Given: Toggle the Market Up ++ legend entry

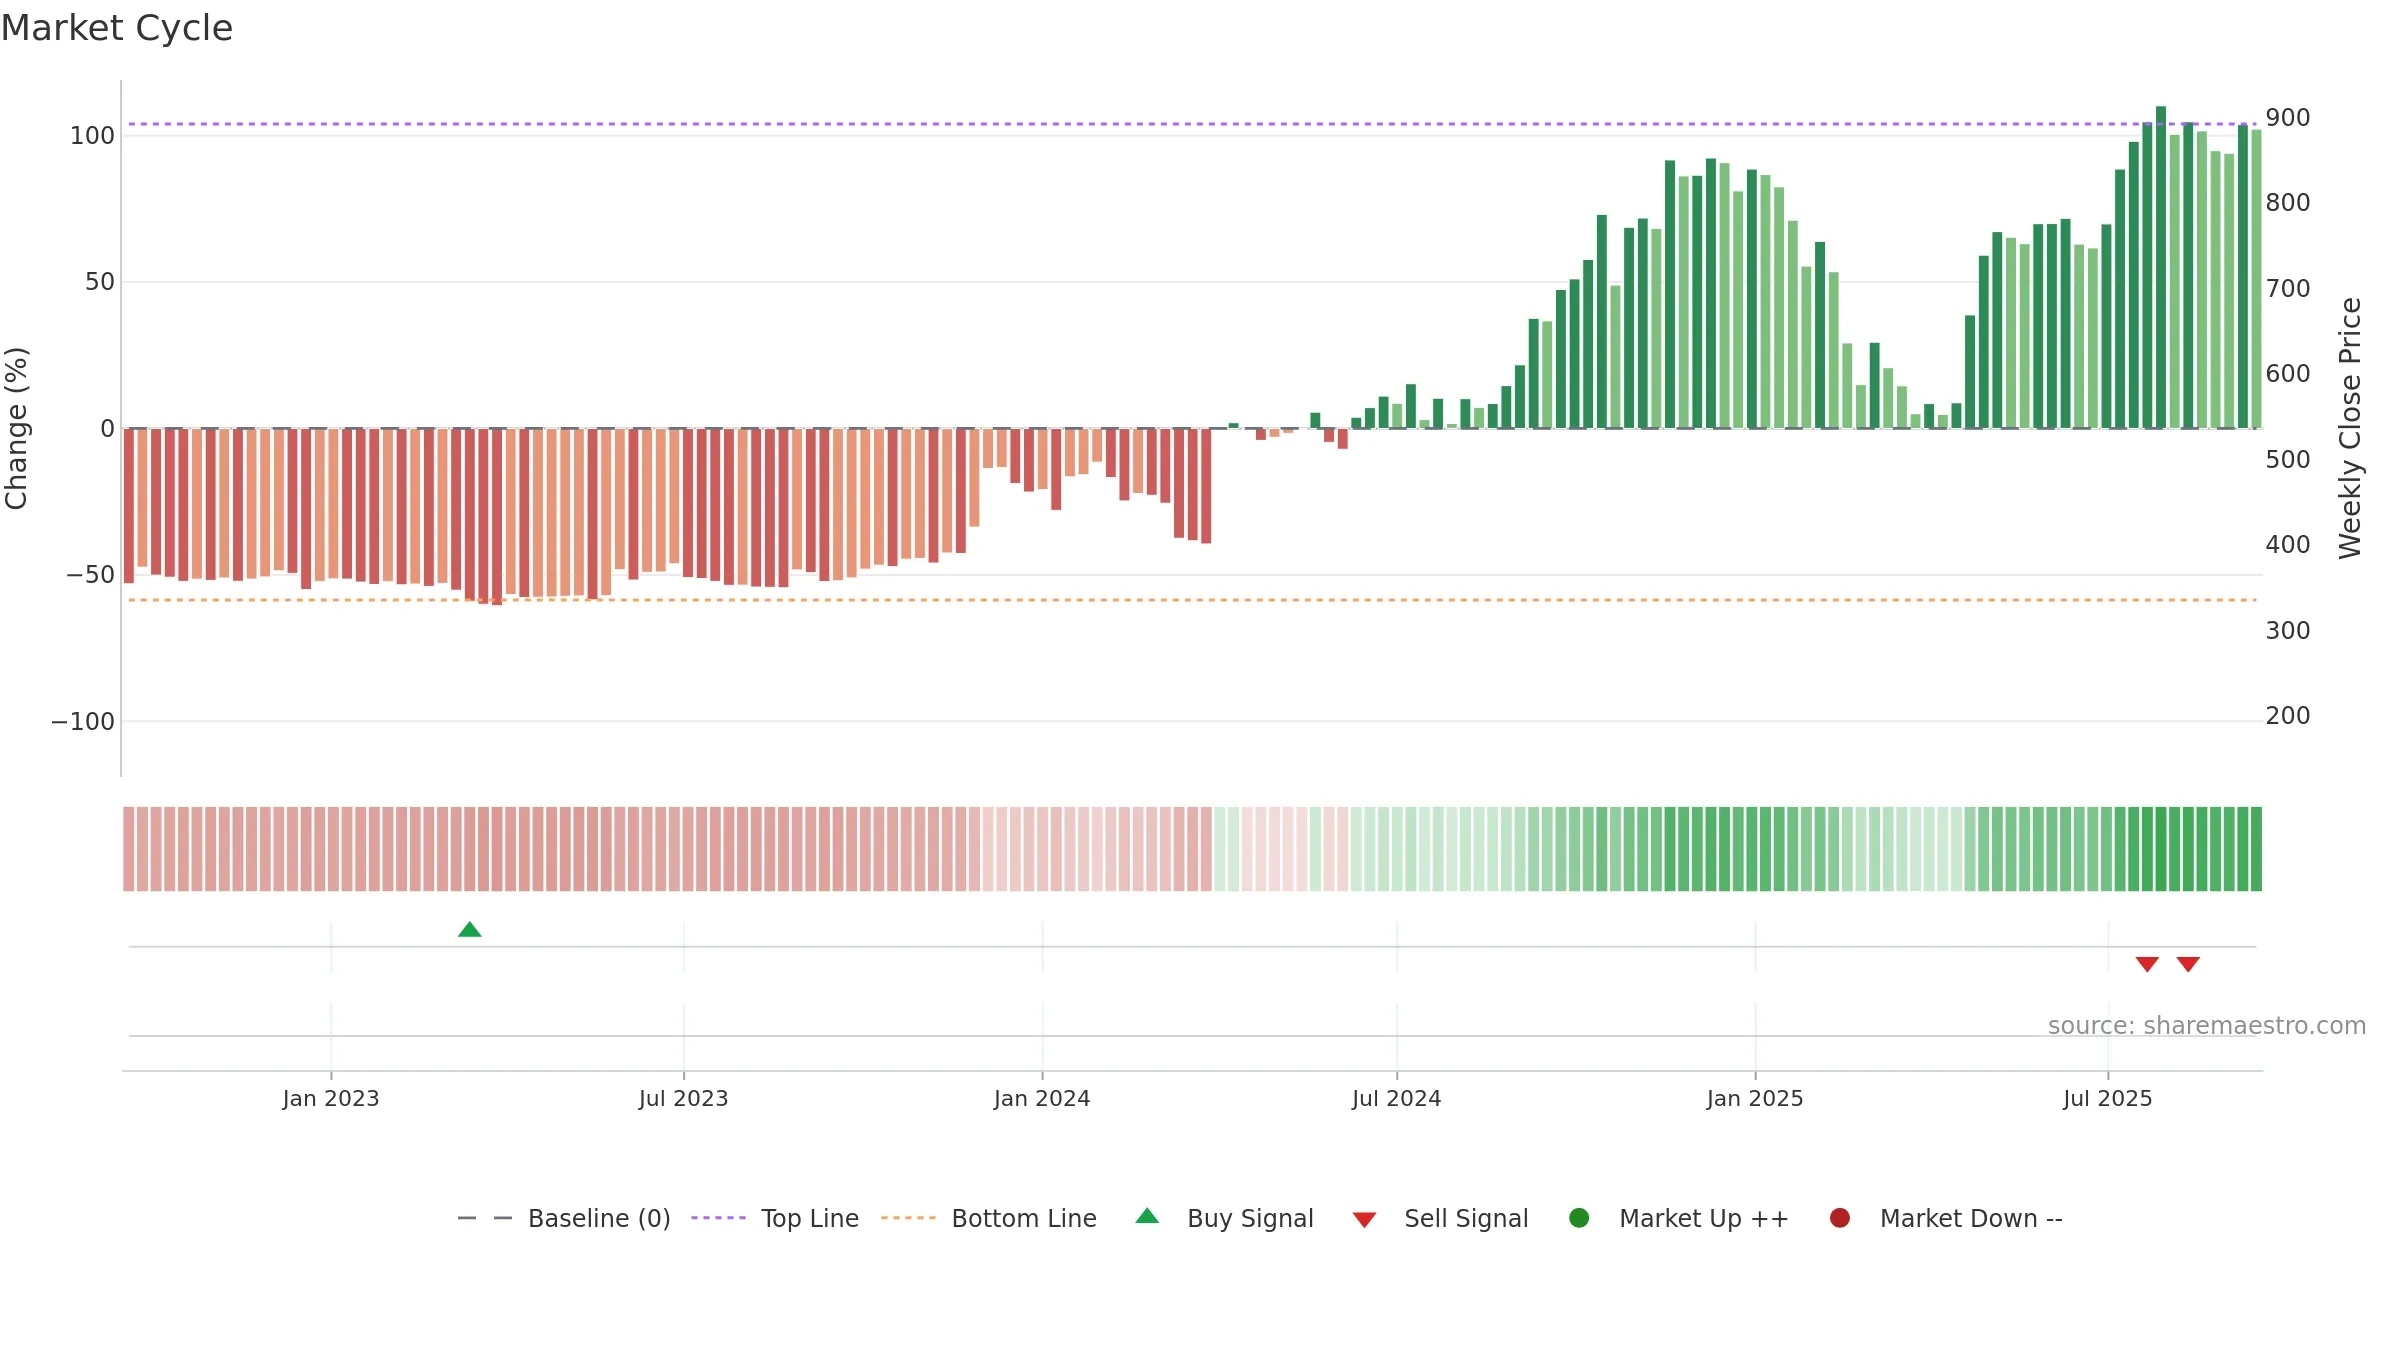Looking at the screenshot, I should (1678, 1218).
